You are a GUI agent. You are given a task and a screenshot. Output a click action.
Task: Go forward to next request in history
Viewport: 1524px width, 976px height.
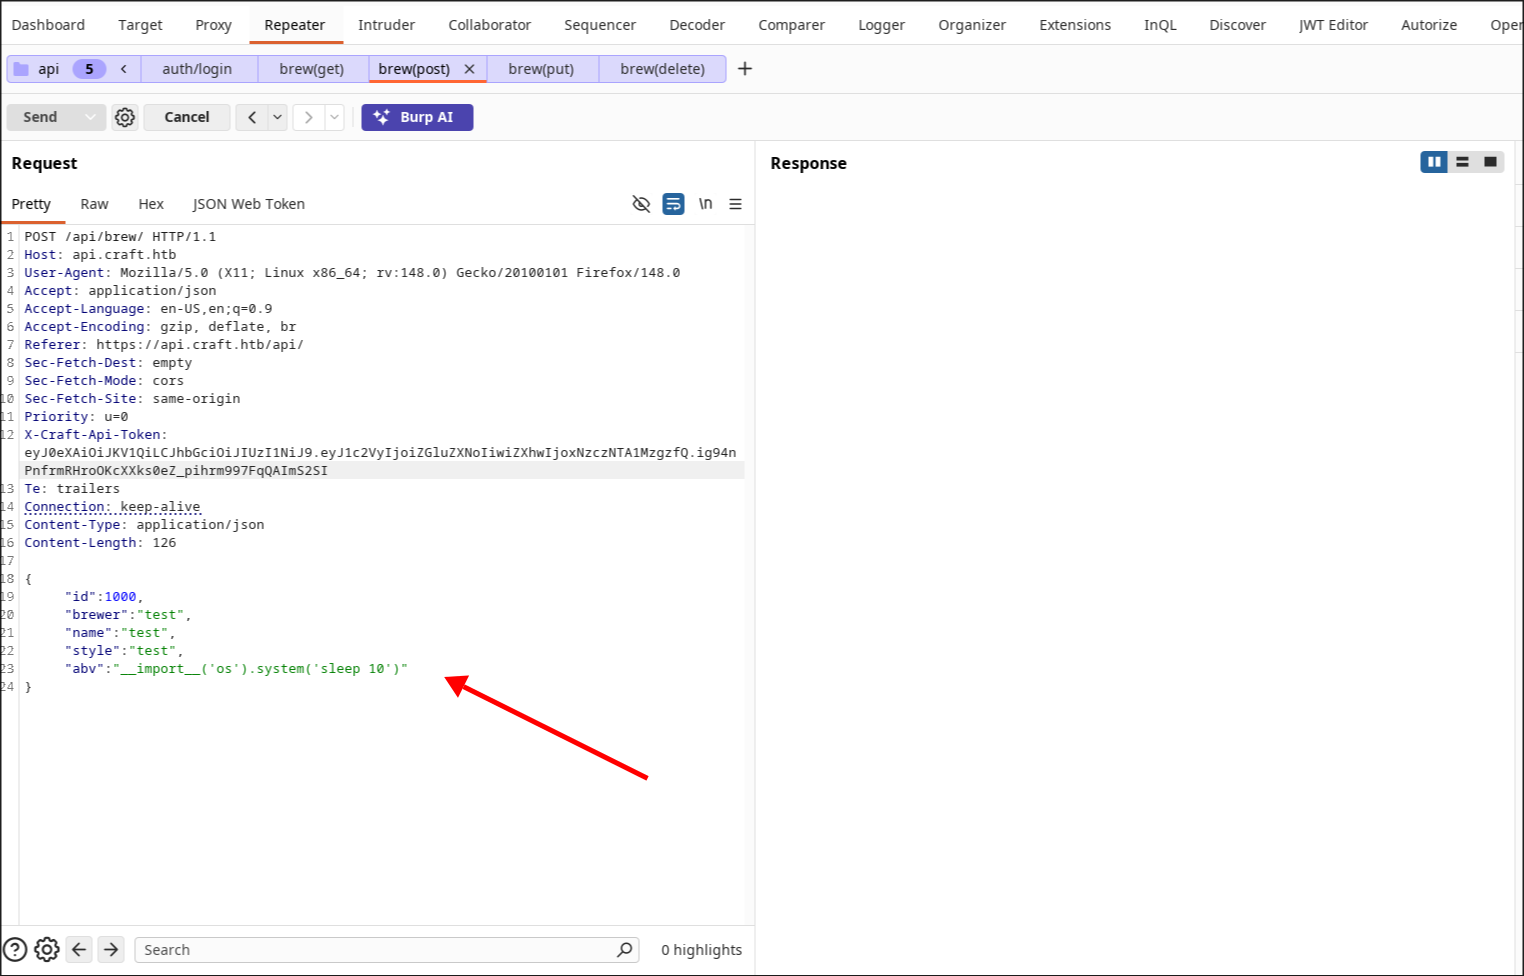pyautogui.click(x=309, y=117)
